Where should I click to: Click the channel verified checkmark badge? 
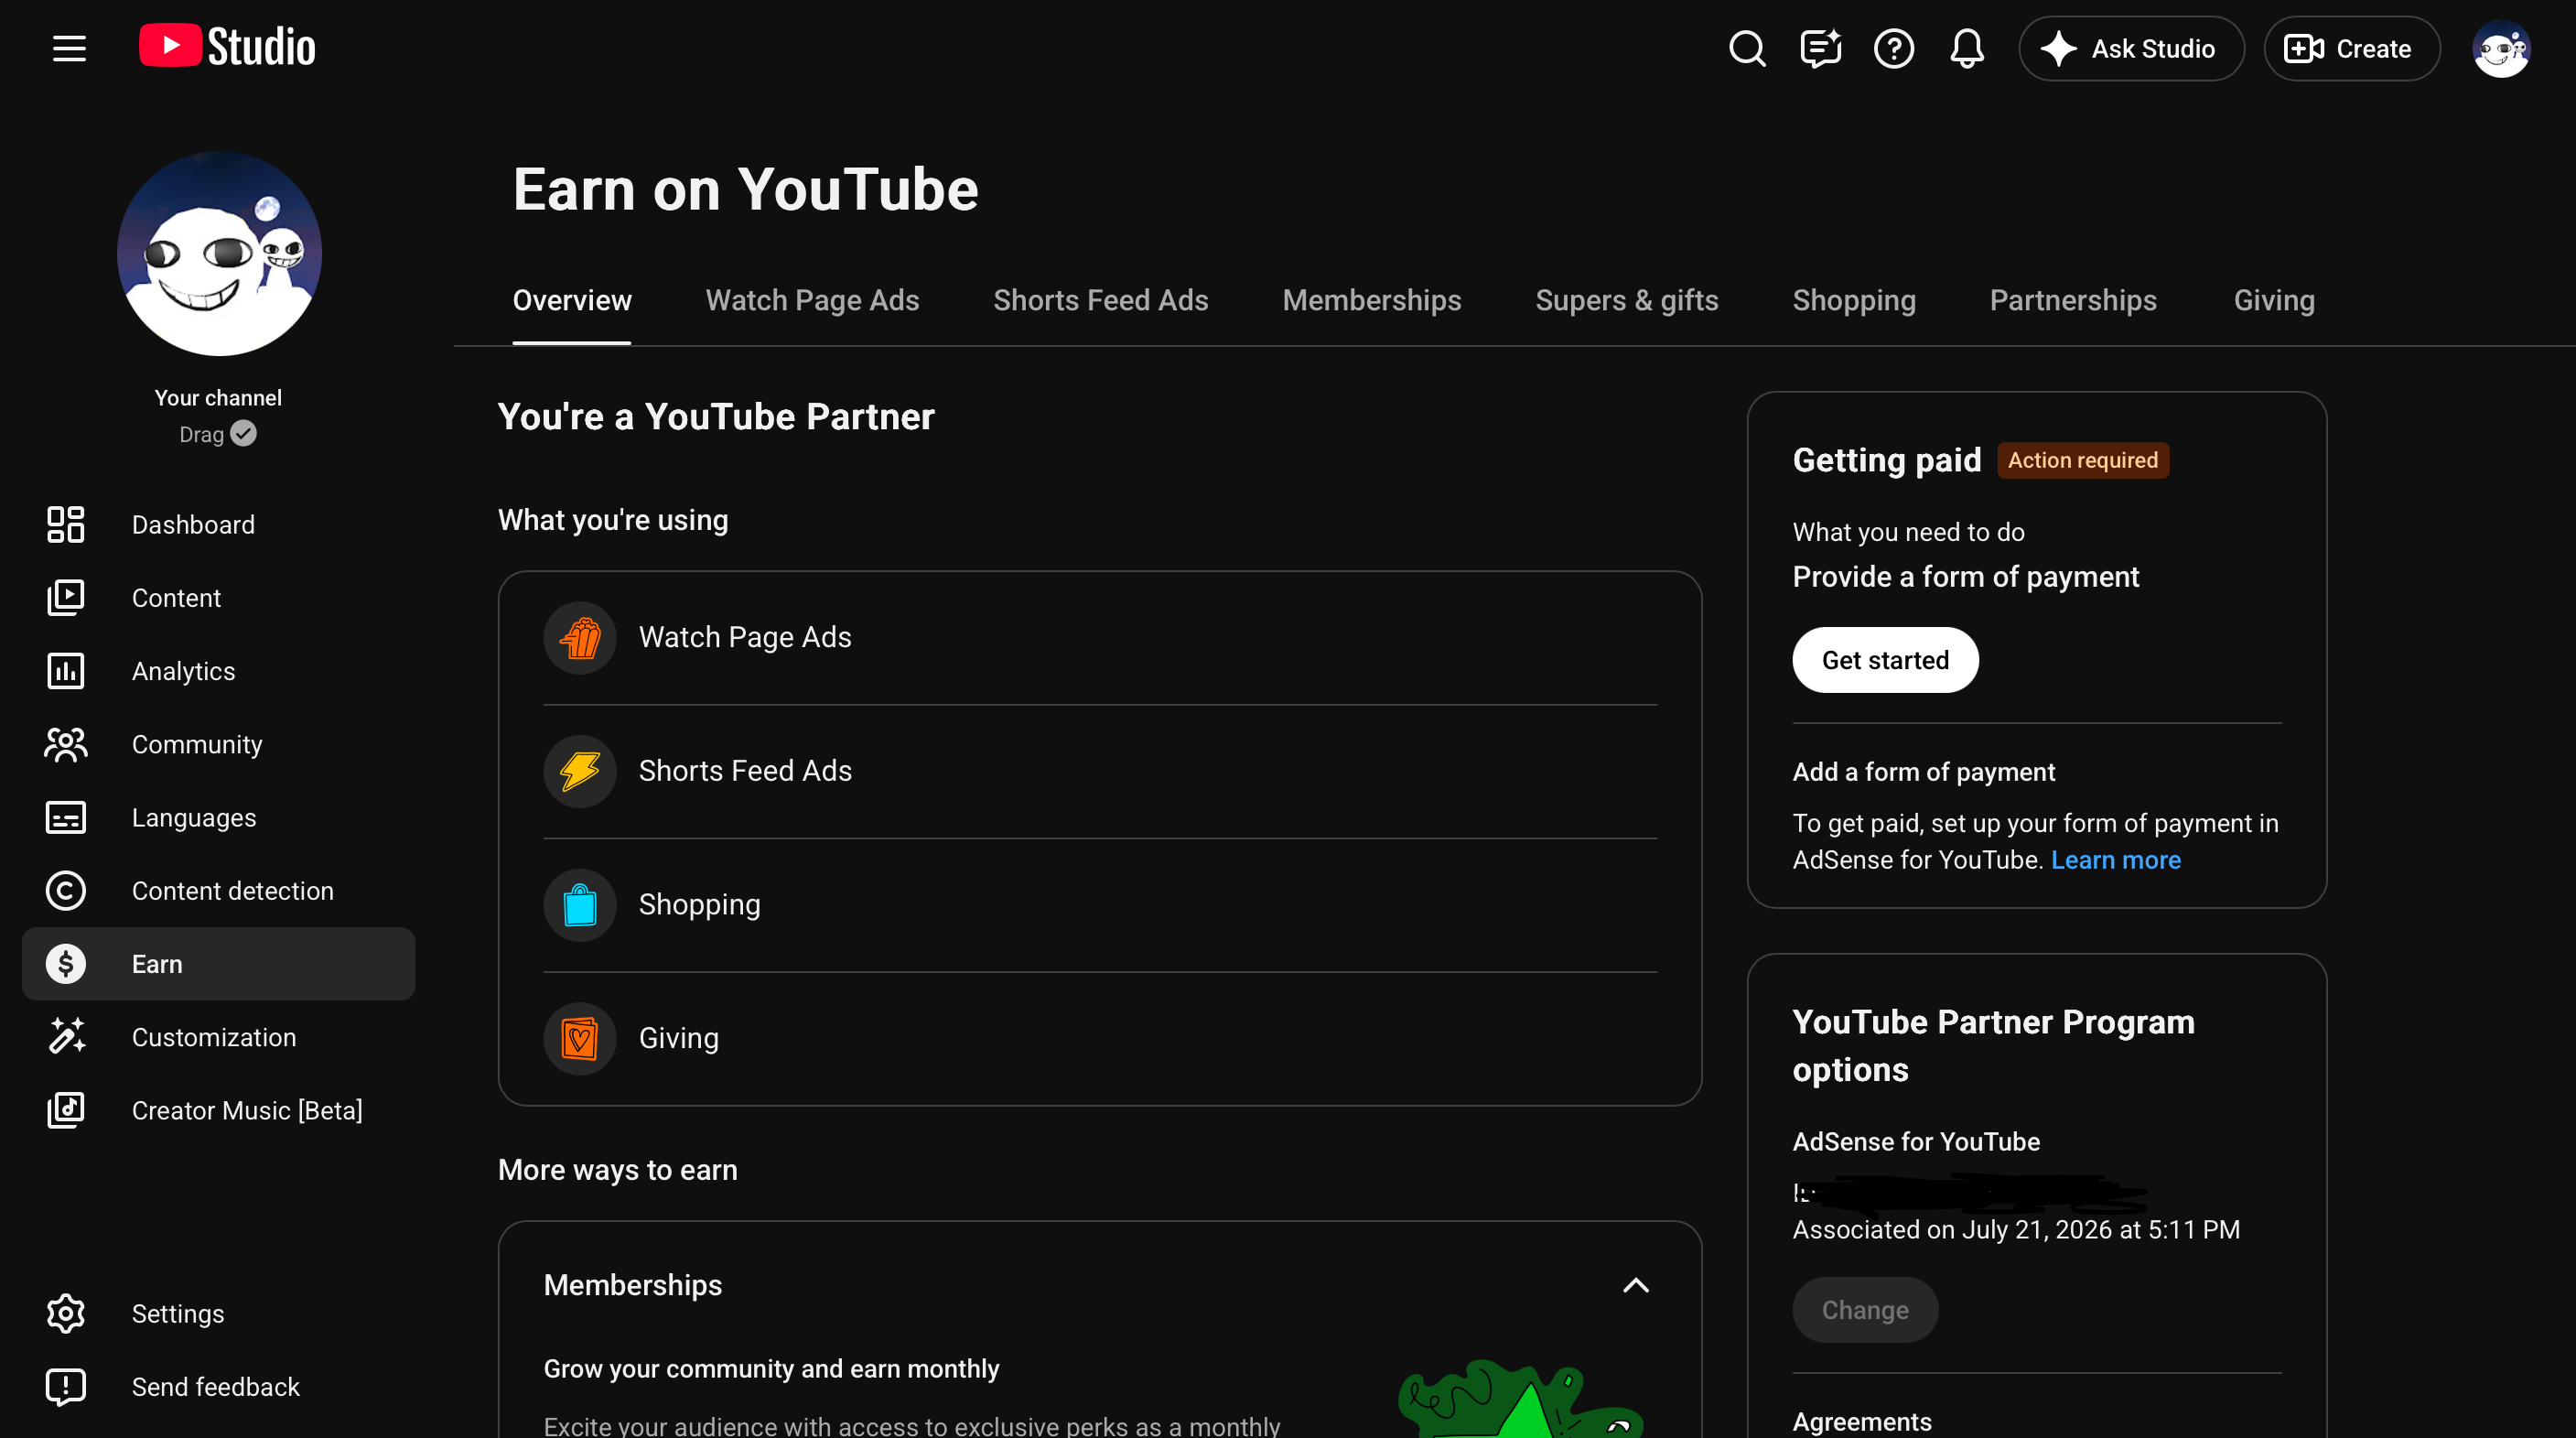[243, 433]
